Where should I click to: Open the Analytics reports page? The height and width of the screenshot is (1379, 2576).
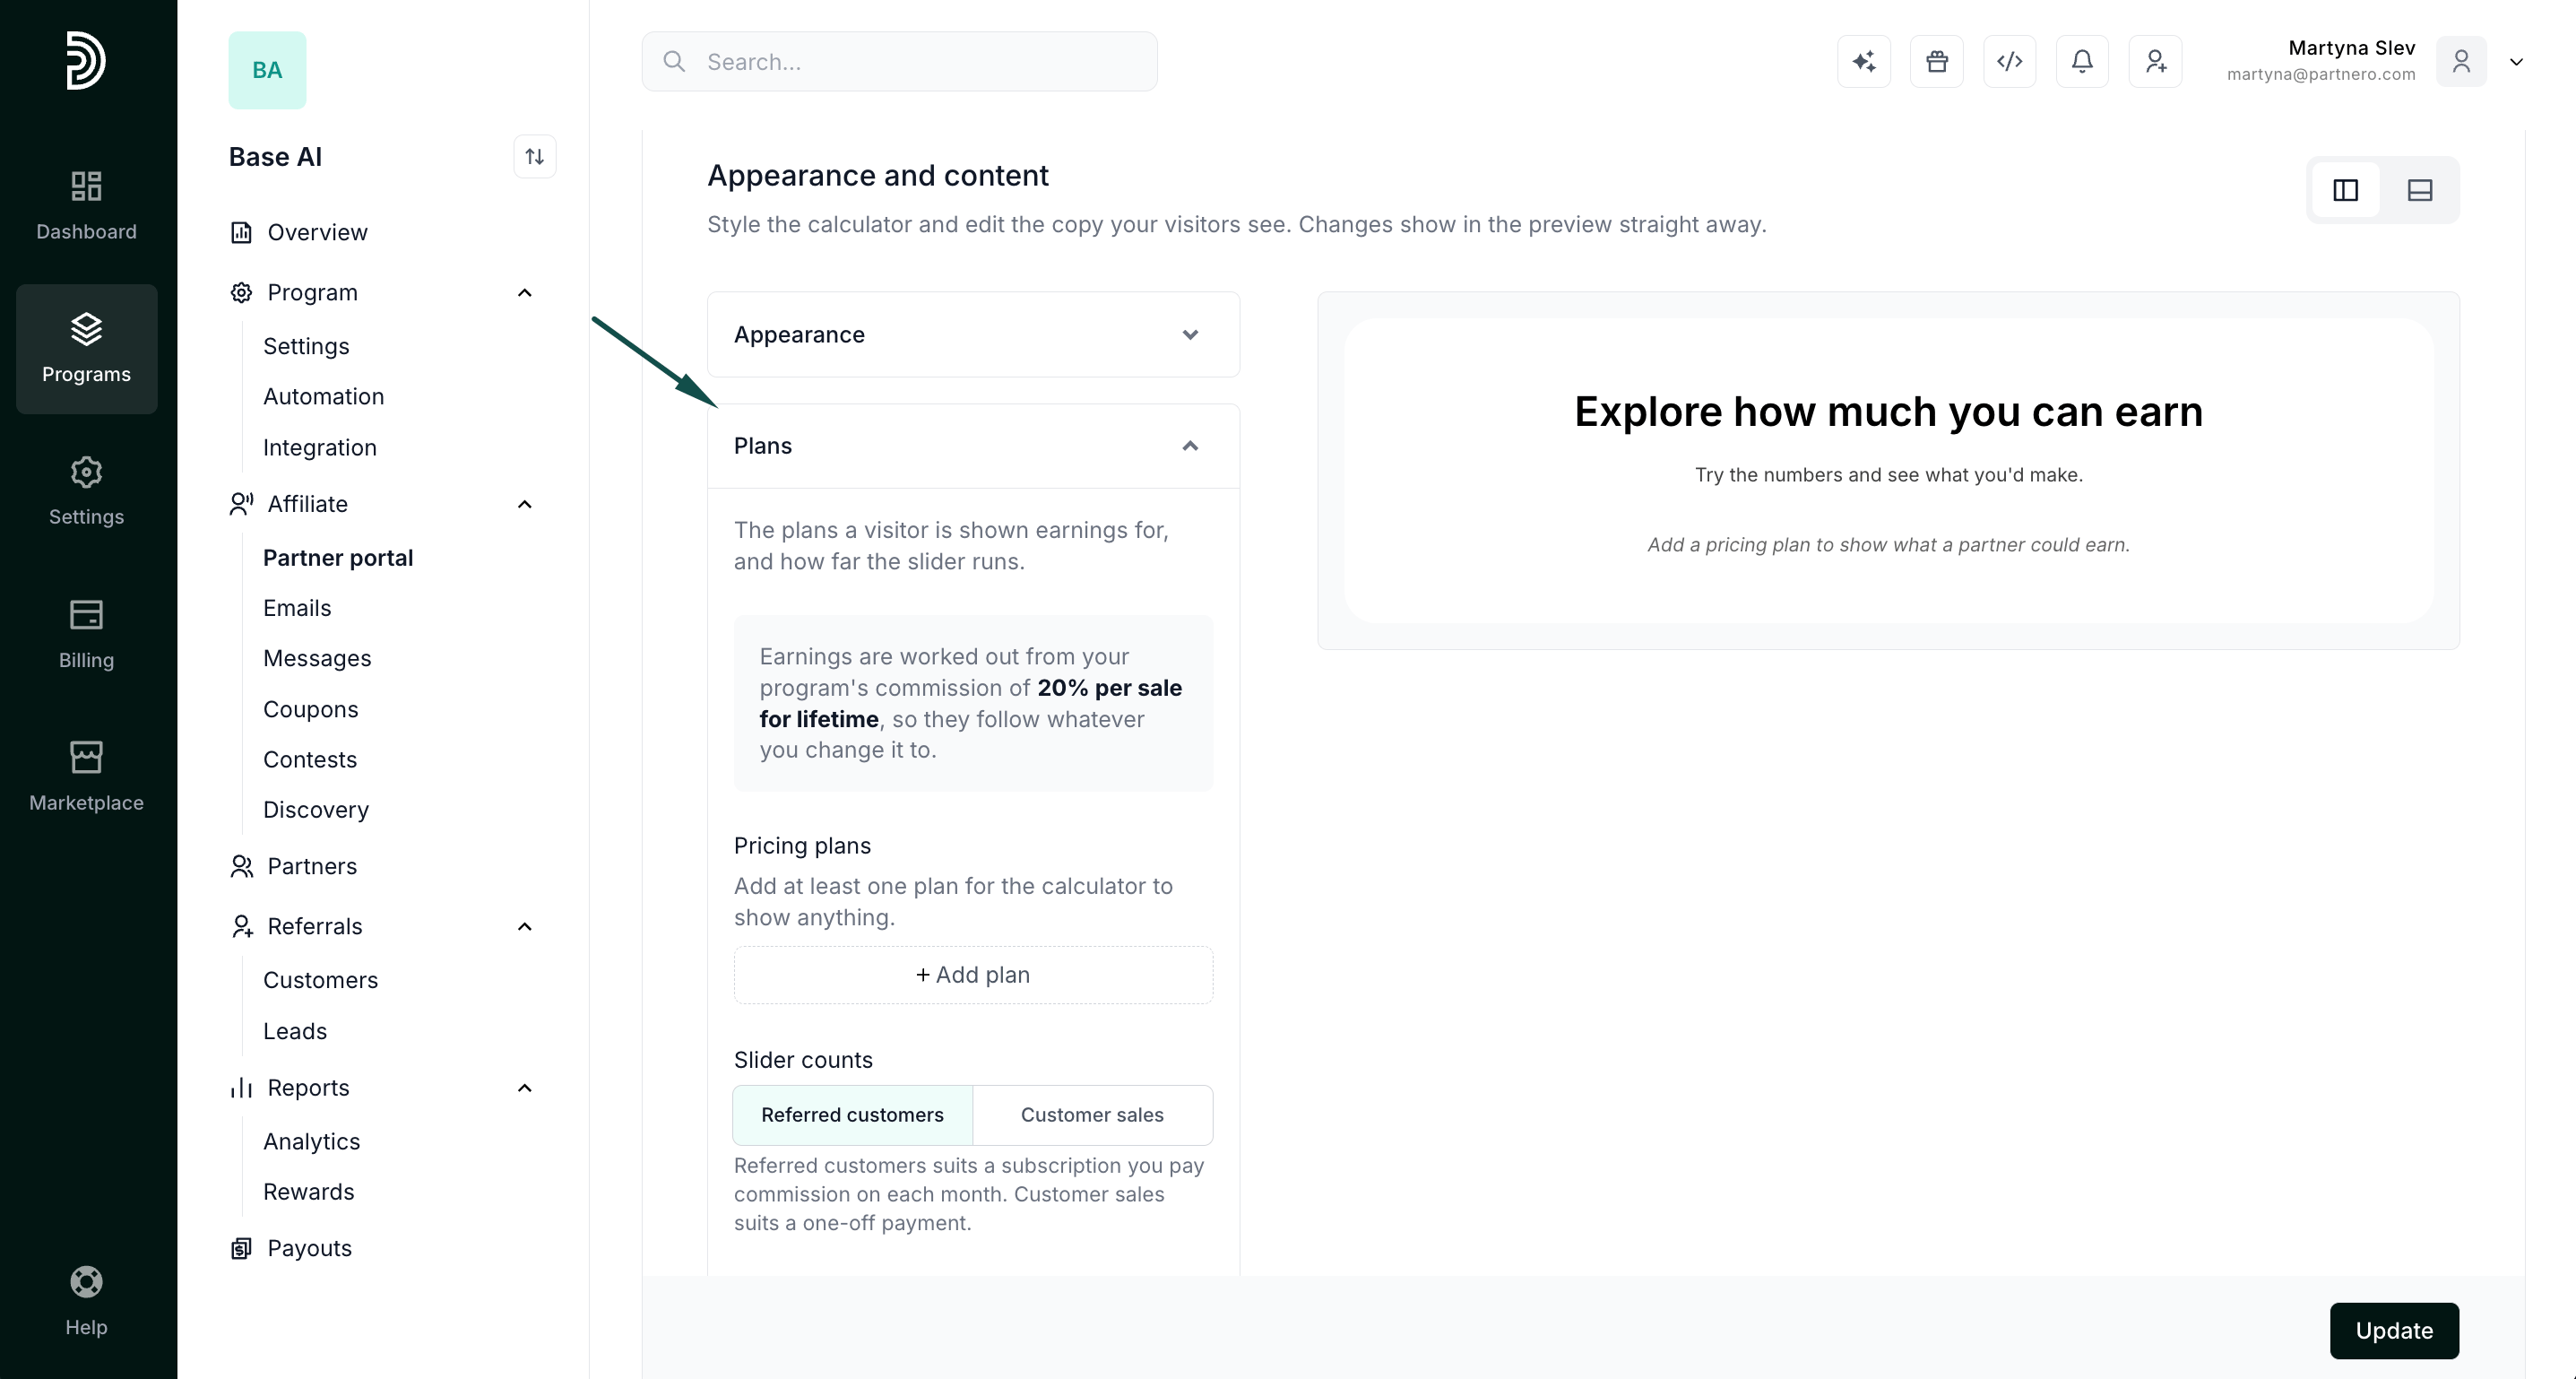click(x=311, y=1141)
